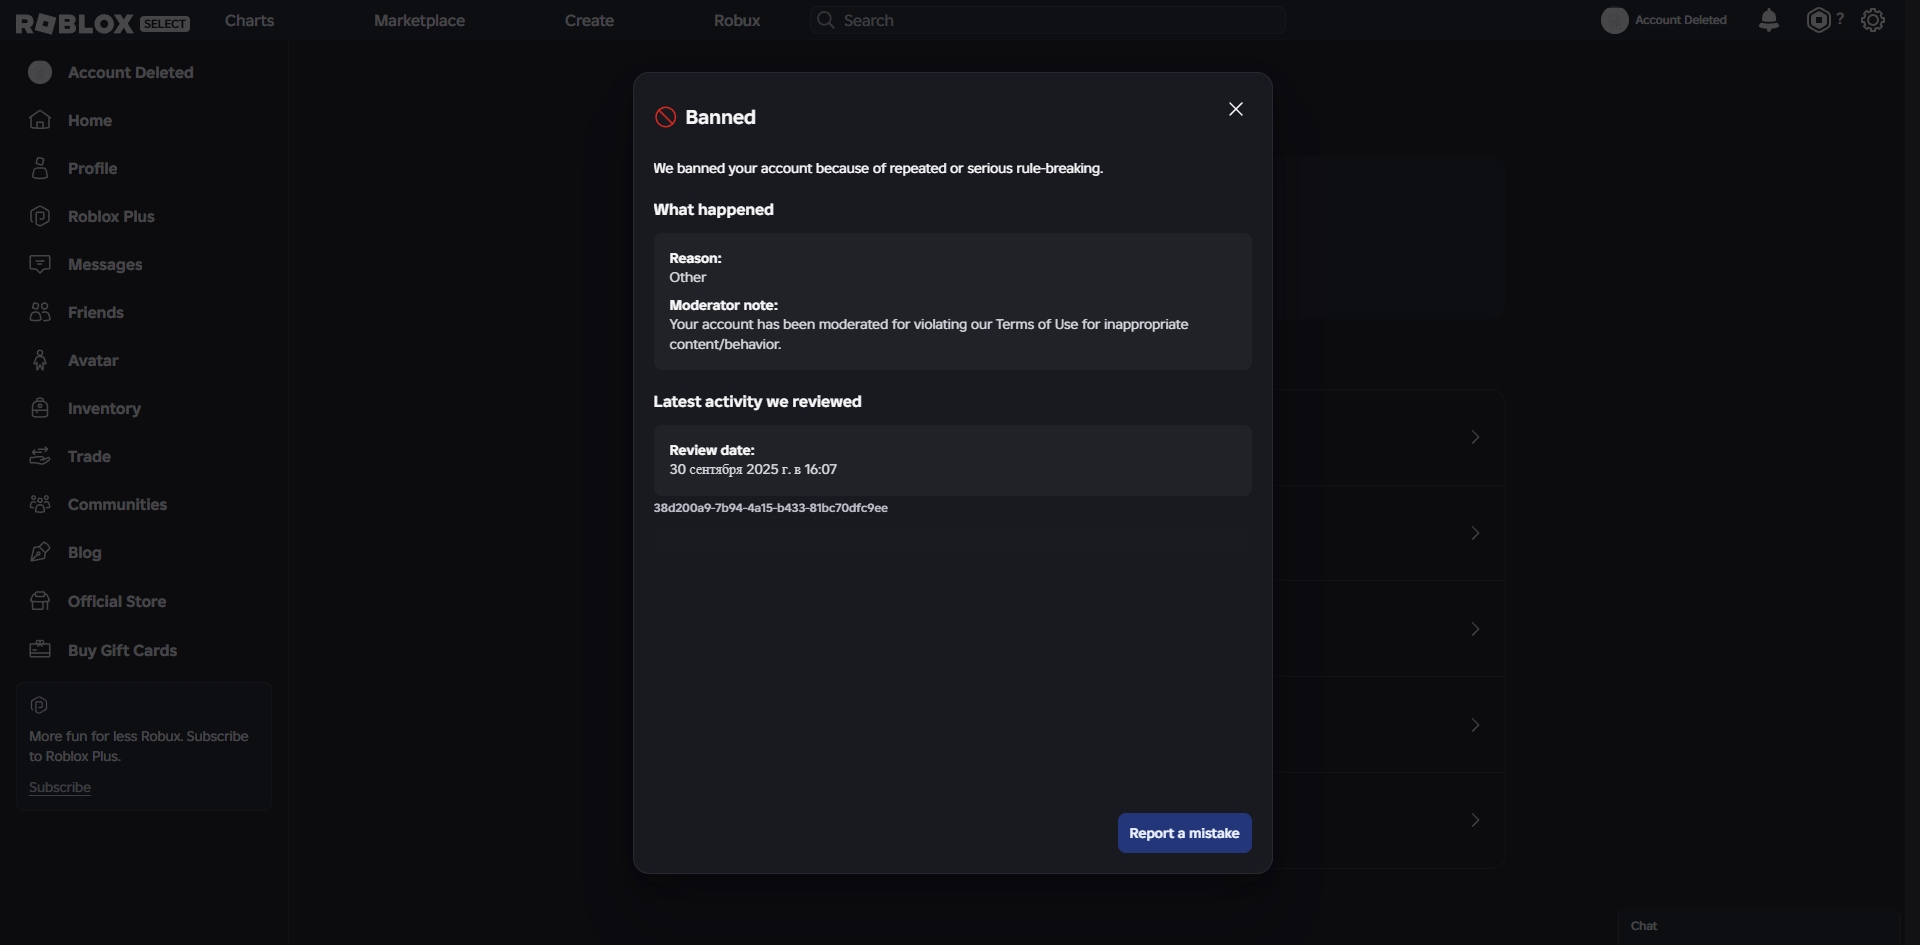Click the Moderator note text
This screenshot has height=945, width=1920.
tap(929, 334)
